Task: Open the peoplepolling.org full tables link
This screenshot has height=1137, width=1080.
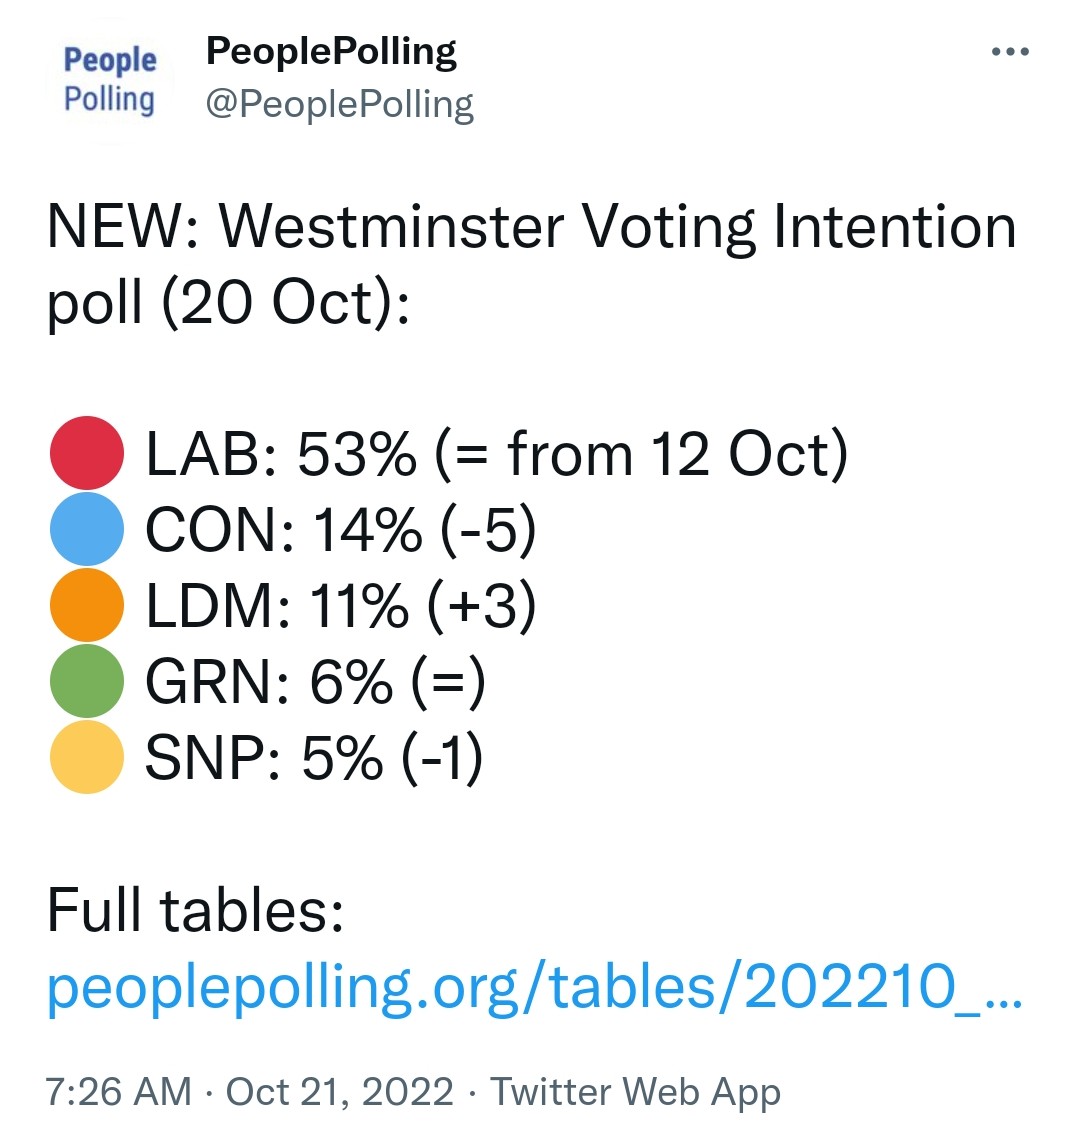Action: point(535,988)
